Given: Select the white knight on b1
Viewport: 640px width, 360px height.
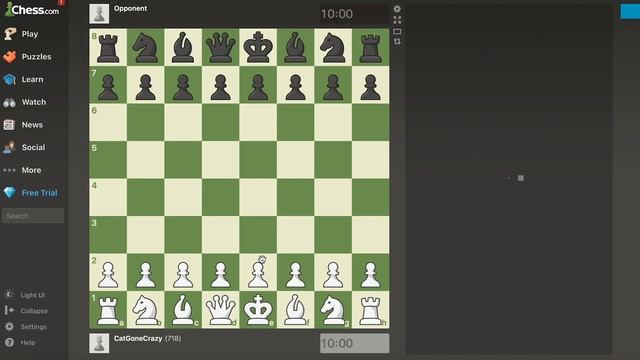Looking at the screenshot, I should pos(146,310).
